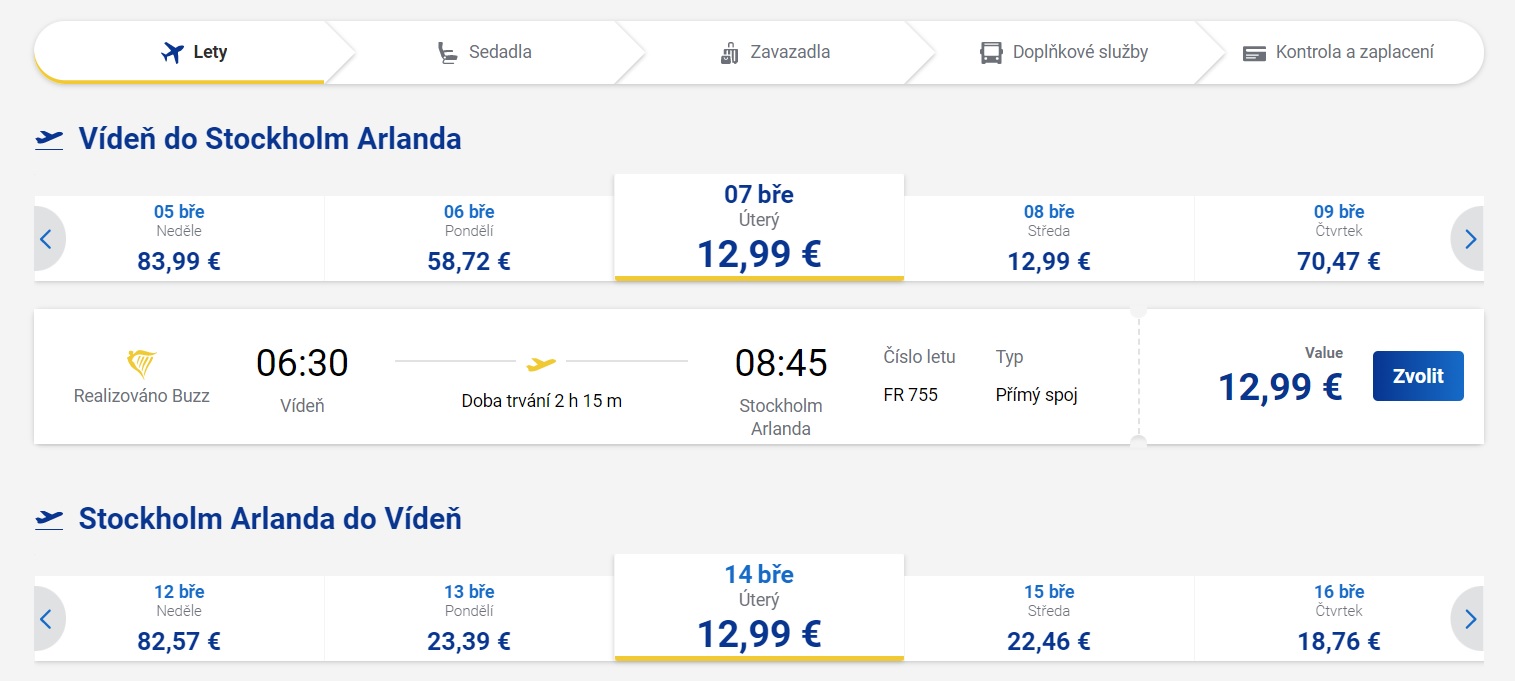Click the airplane icon in Lety step
Screen dimensions: 1515x681
click(x=173, y=52)
